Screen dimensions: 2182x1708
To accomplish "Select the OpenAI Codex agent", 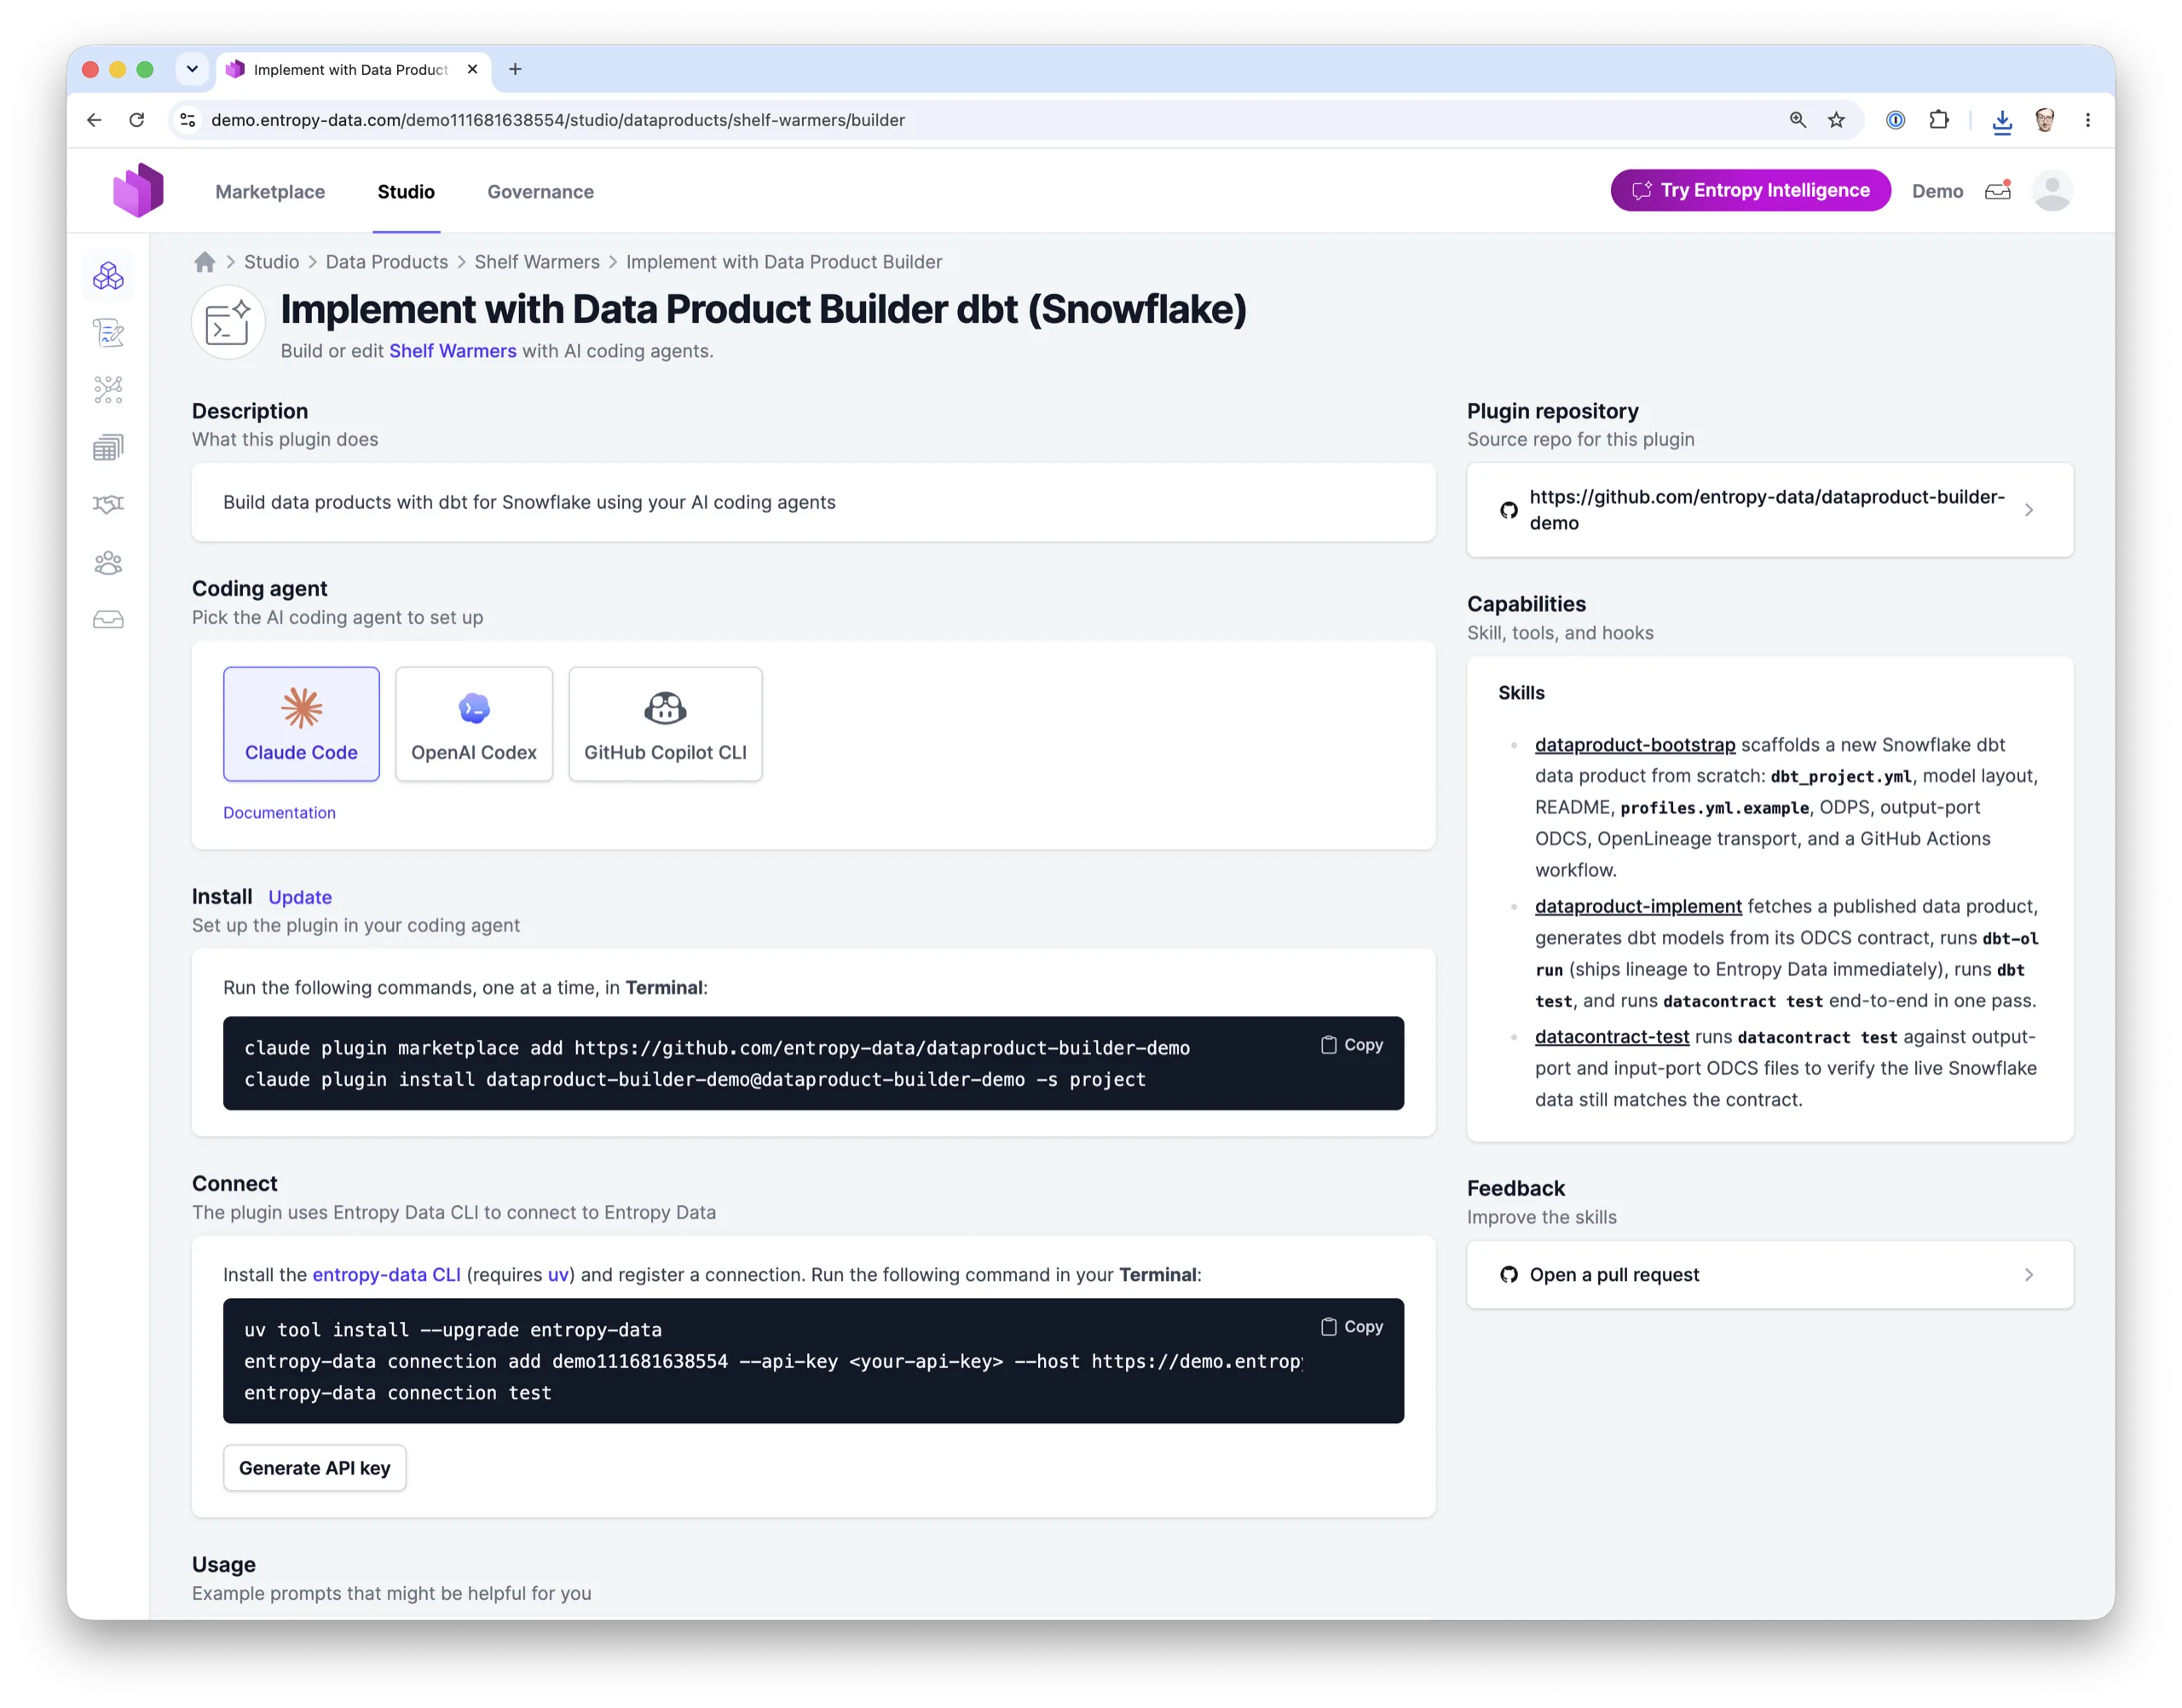I will pos(474,724).
